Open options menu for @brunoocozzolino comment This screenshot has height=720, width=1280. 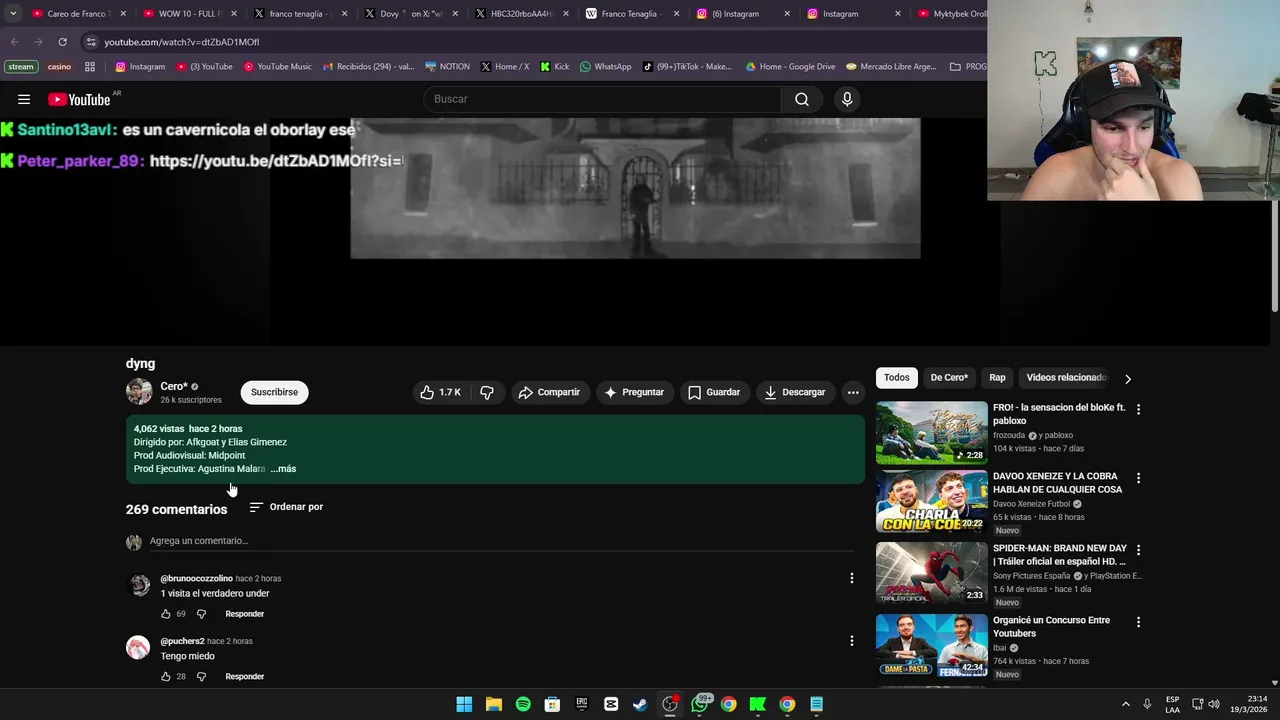pos(852,578)
